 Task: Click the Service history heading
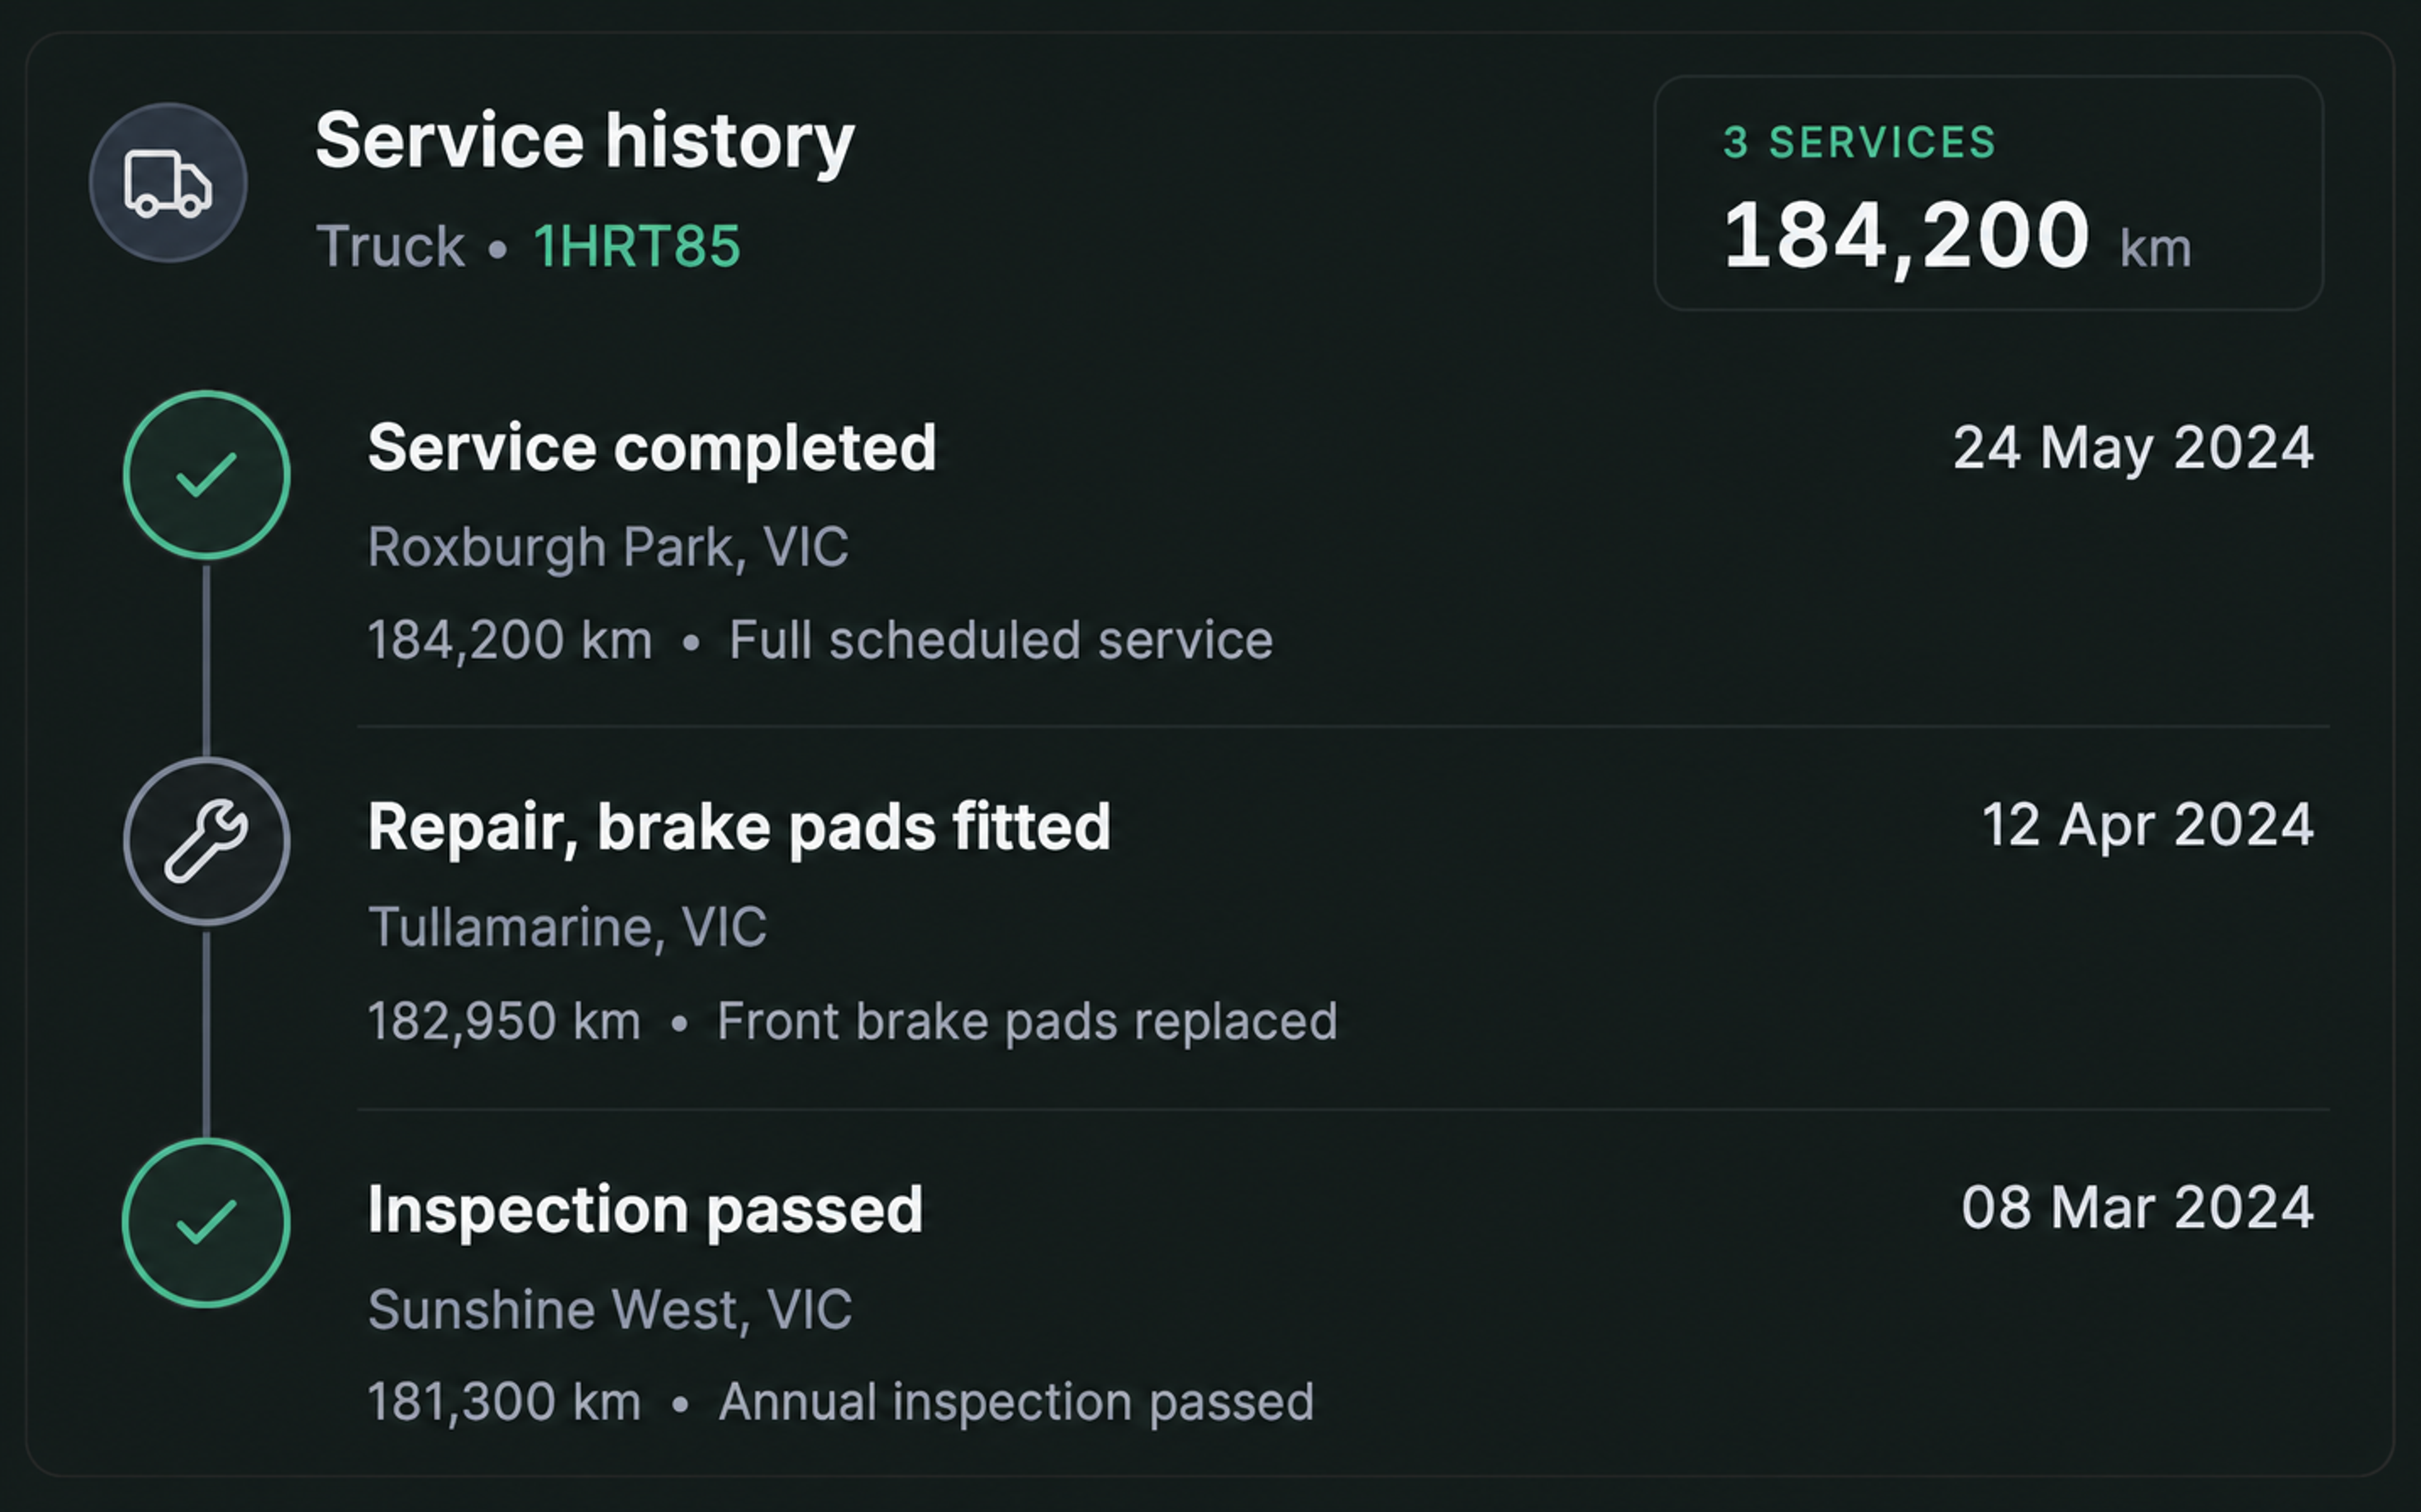coord(585,142)
